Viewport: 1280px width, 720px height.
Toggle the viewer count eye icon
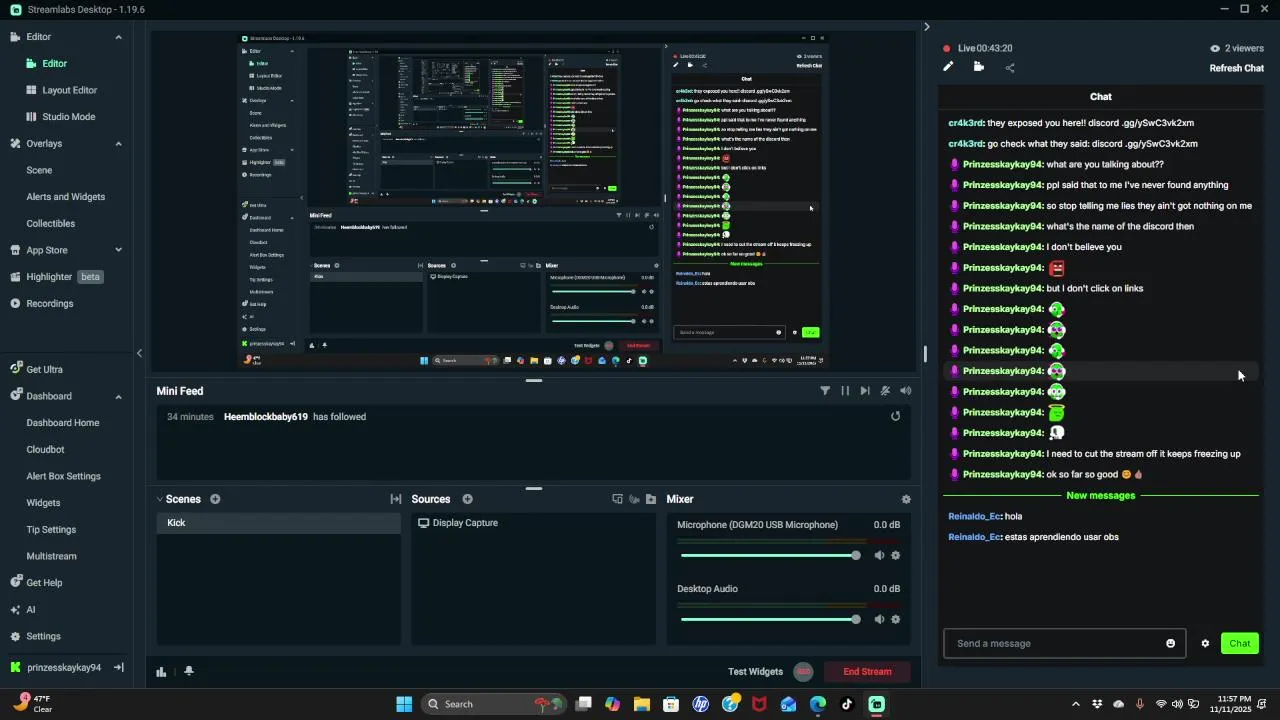1215,48
